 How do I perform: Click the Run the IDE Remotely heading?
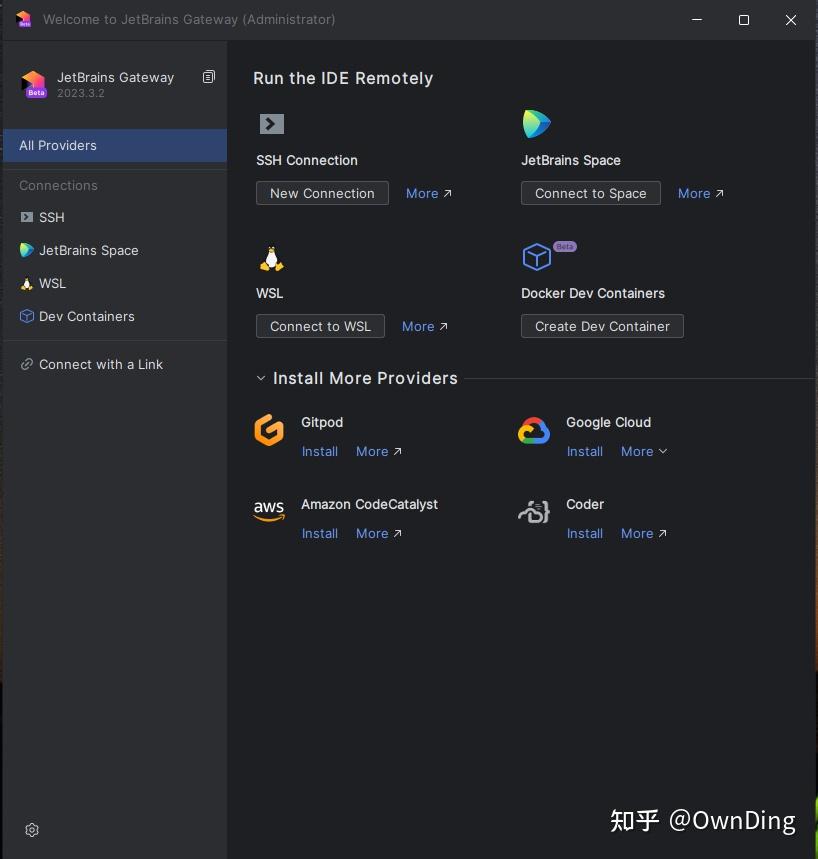tap(343, 78)
